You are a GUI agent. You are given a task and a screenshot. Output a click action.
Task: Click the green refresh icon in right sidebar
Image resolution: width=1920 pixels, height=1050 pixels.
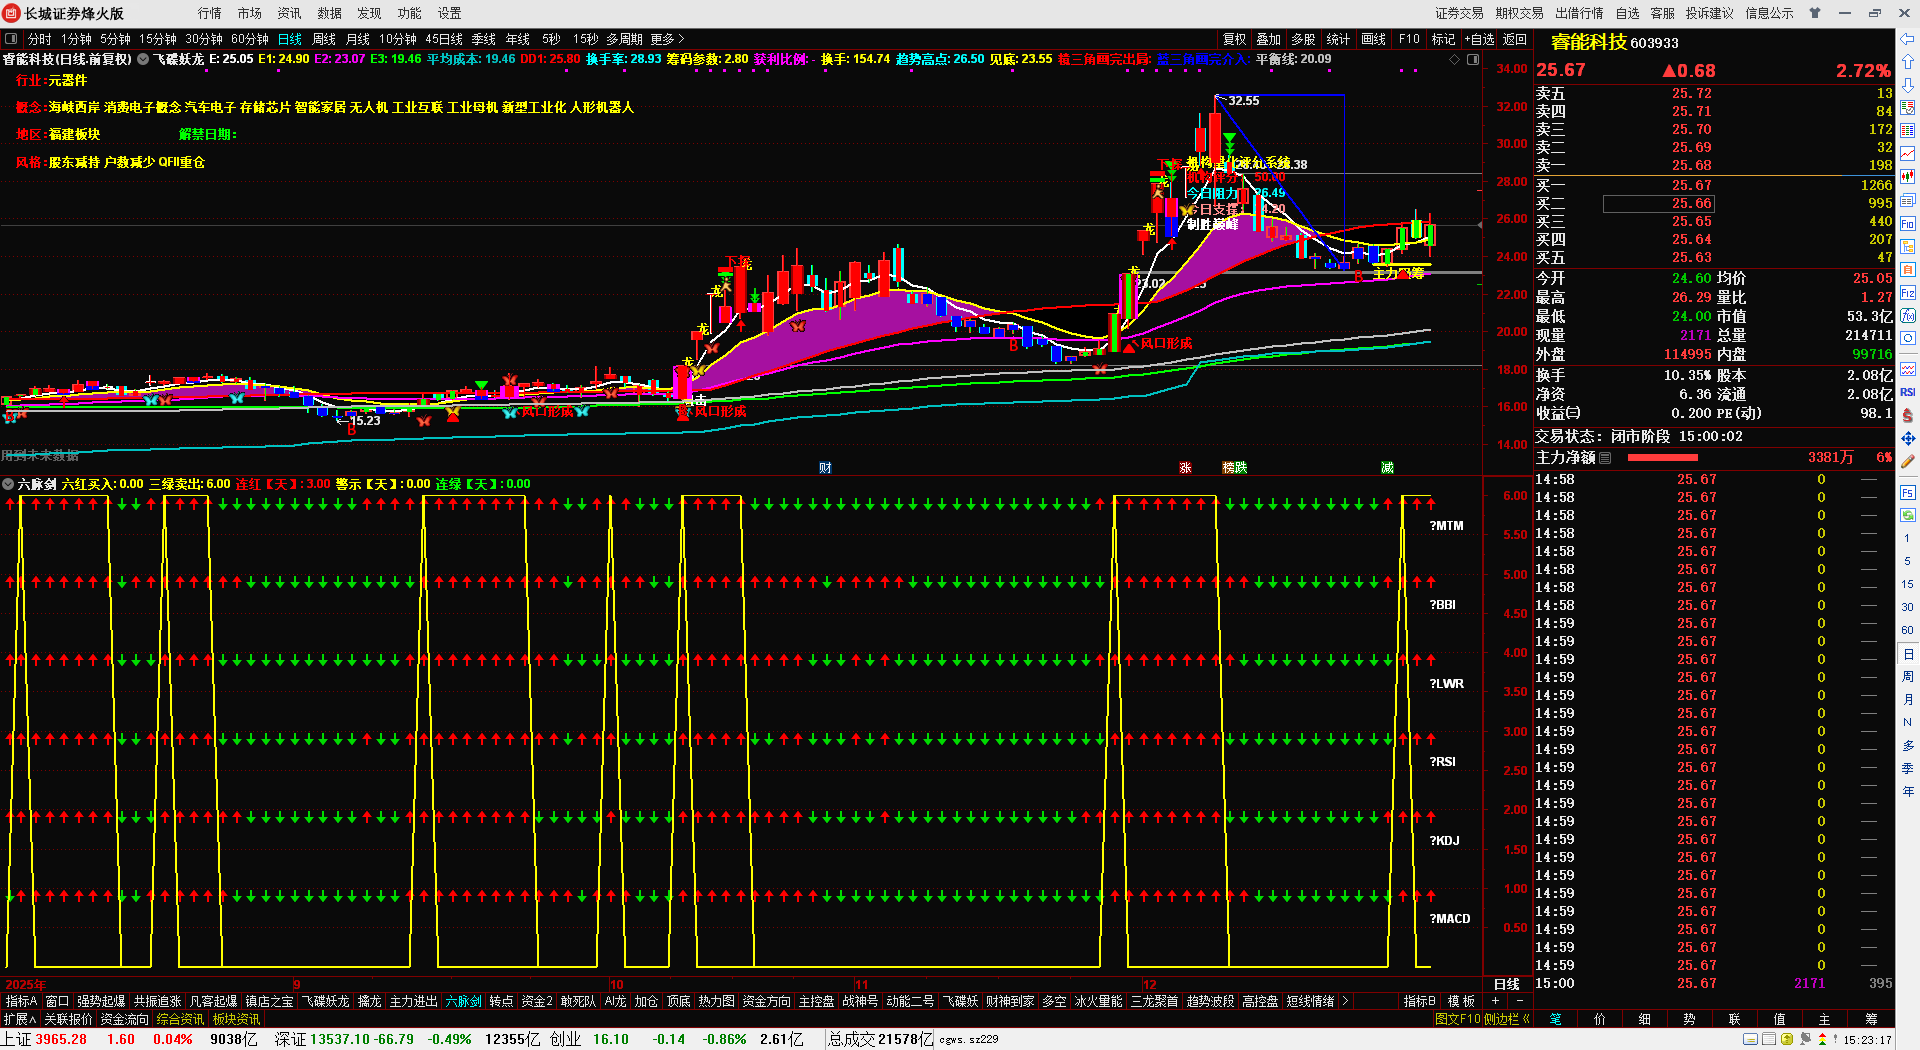click(x=1908, y=516)
